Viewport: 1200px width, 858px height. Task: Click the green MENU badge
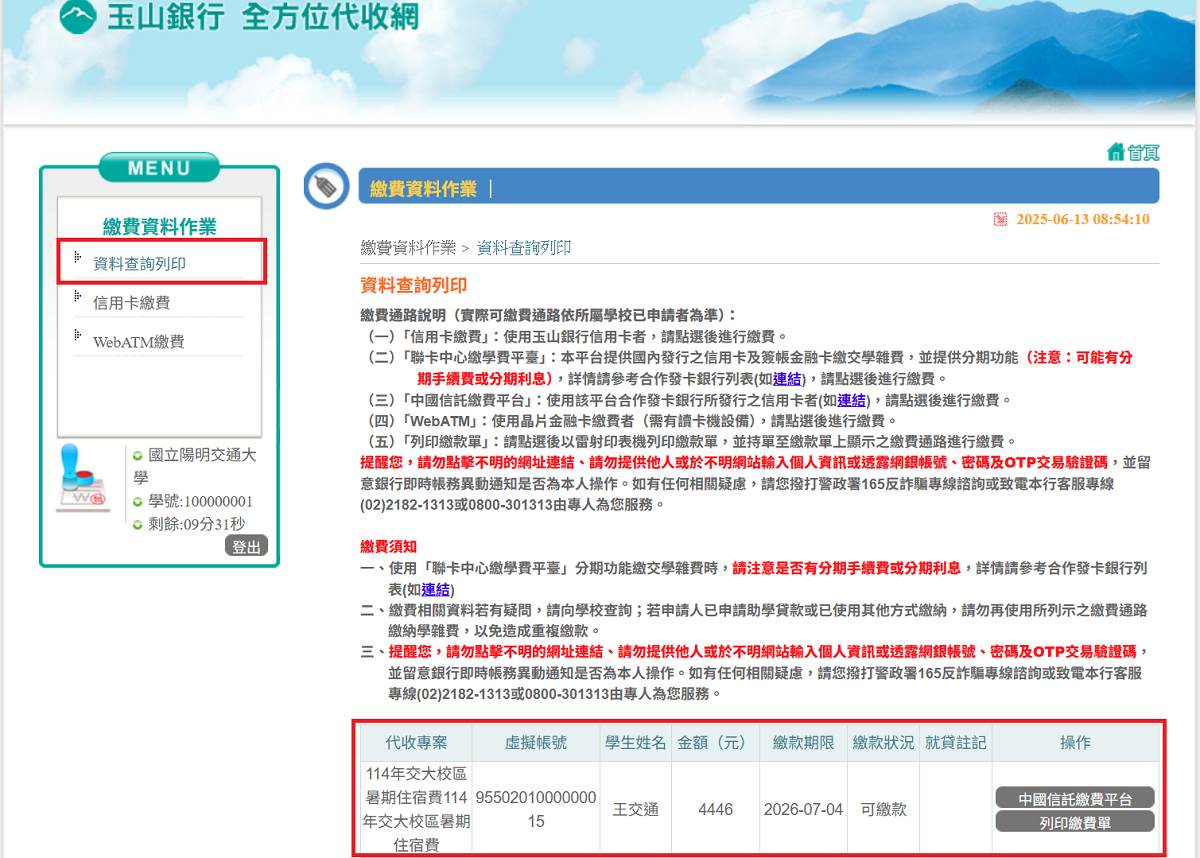[x=159, y=168]
